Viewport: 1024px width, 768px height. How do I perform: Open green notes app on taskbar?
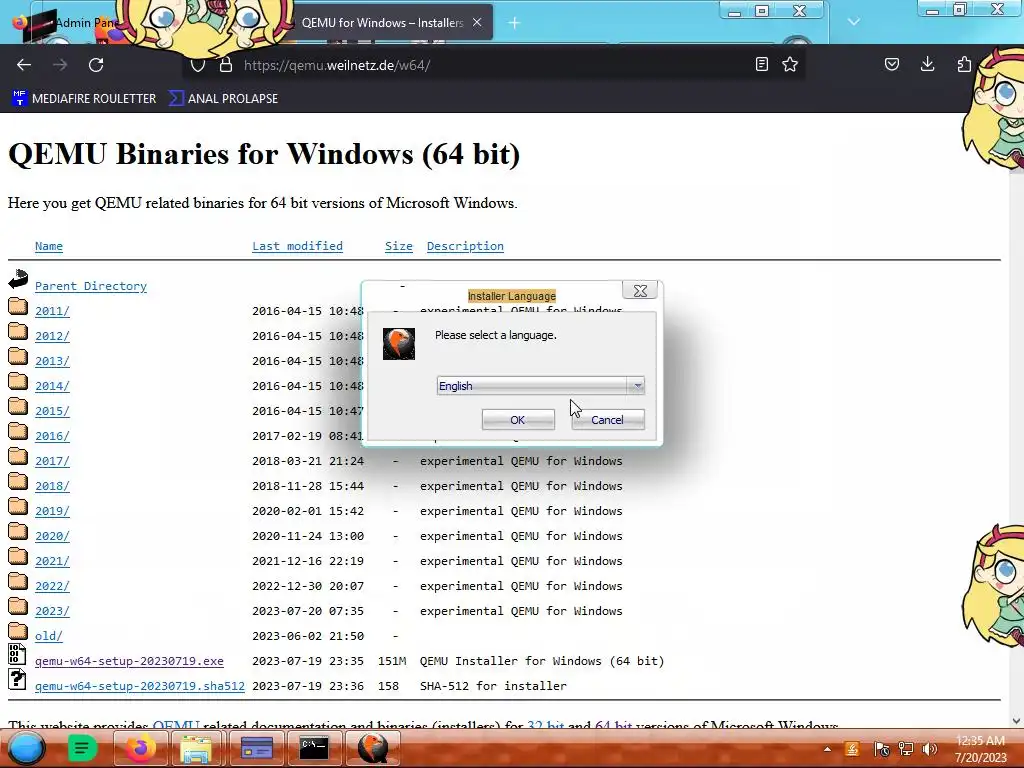pyautogui.click(x=82, y=748)
